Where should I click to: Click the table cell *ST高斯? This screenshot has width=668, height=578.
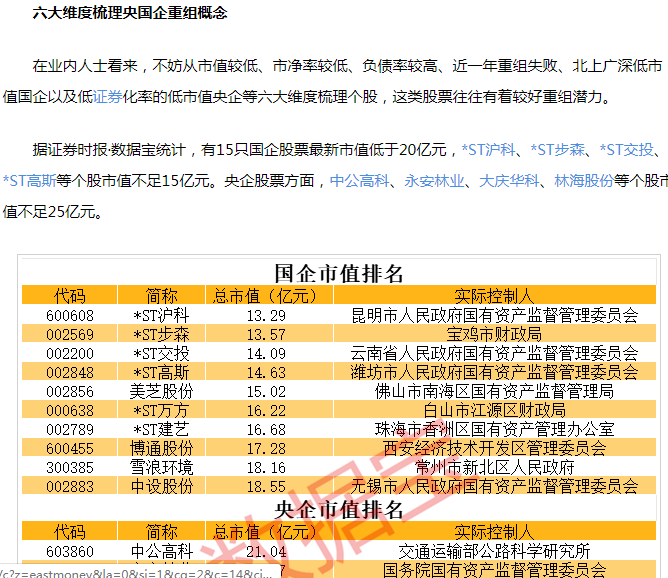pyautogui.click(x=161, y=373)
